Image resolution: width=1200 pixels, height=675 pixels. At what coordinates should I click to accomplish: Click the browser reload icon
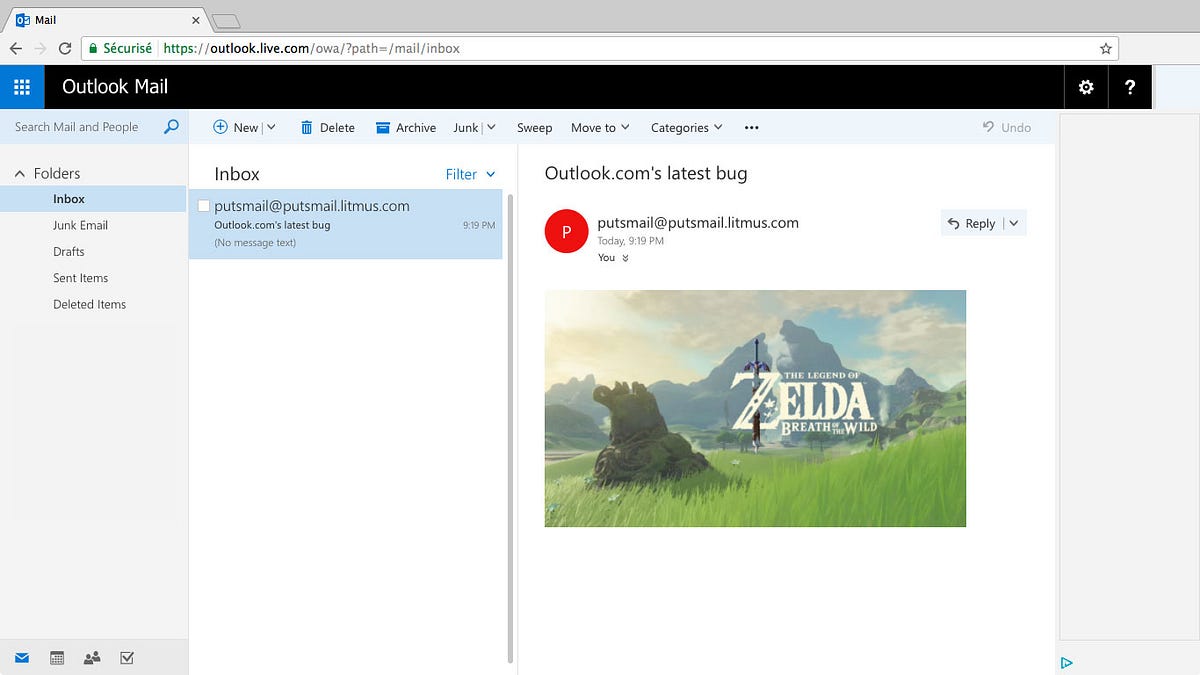click(x=65, y=48)
